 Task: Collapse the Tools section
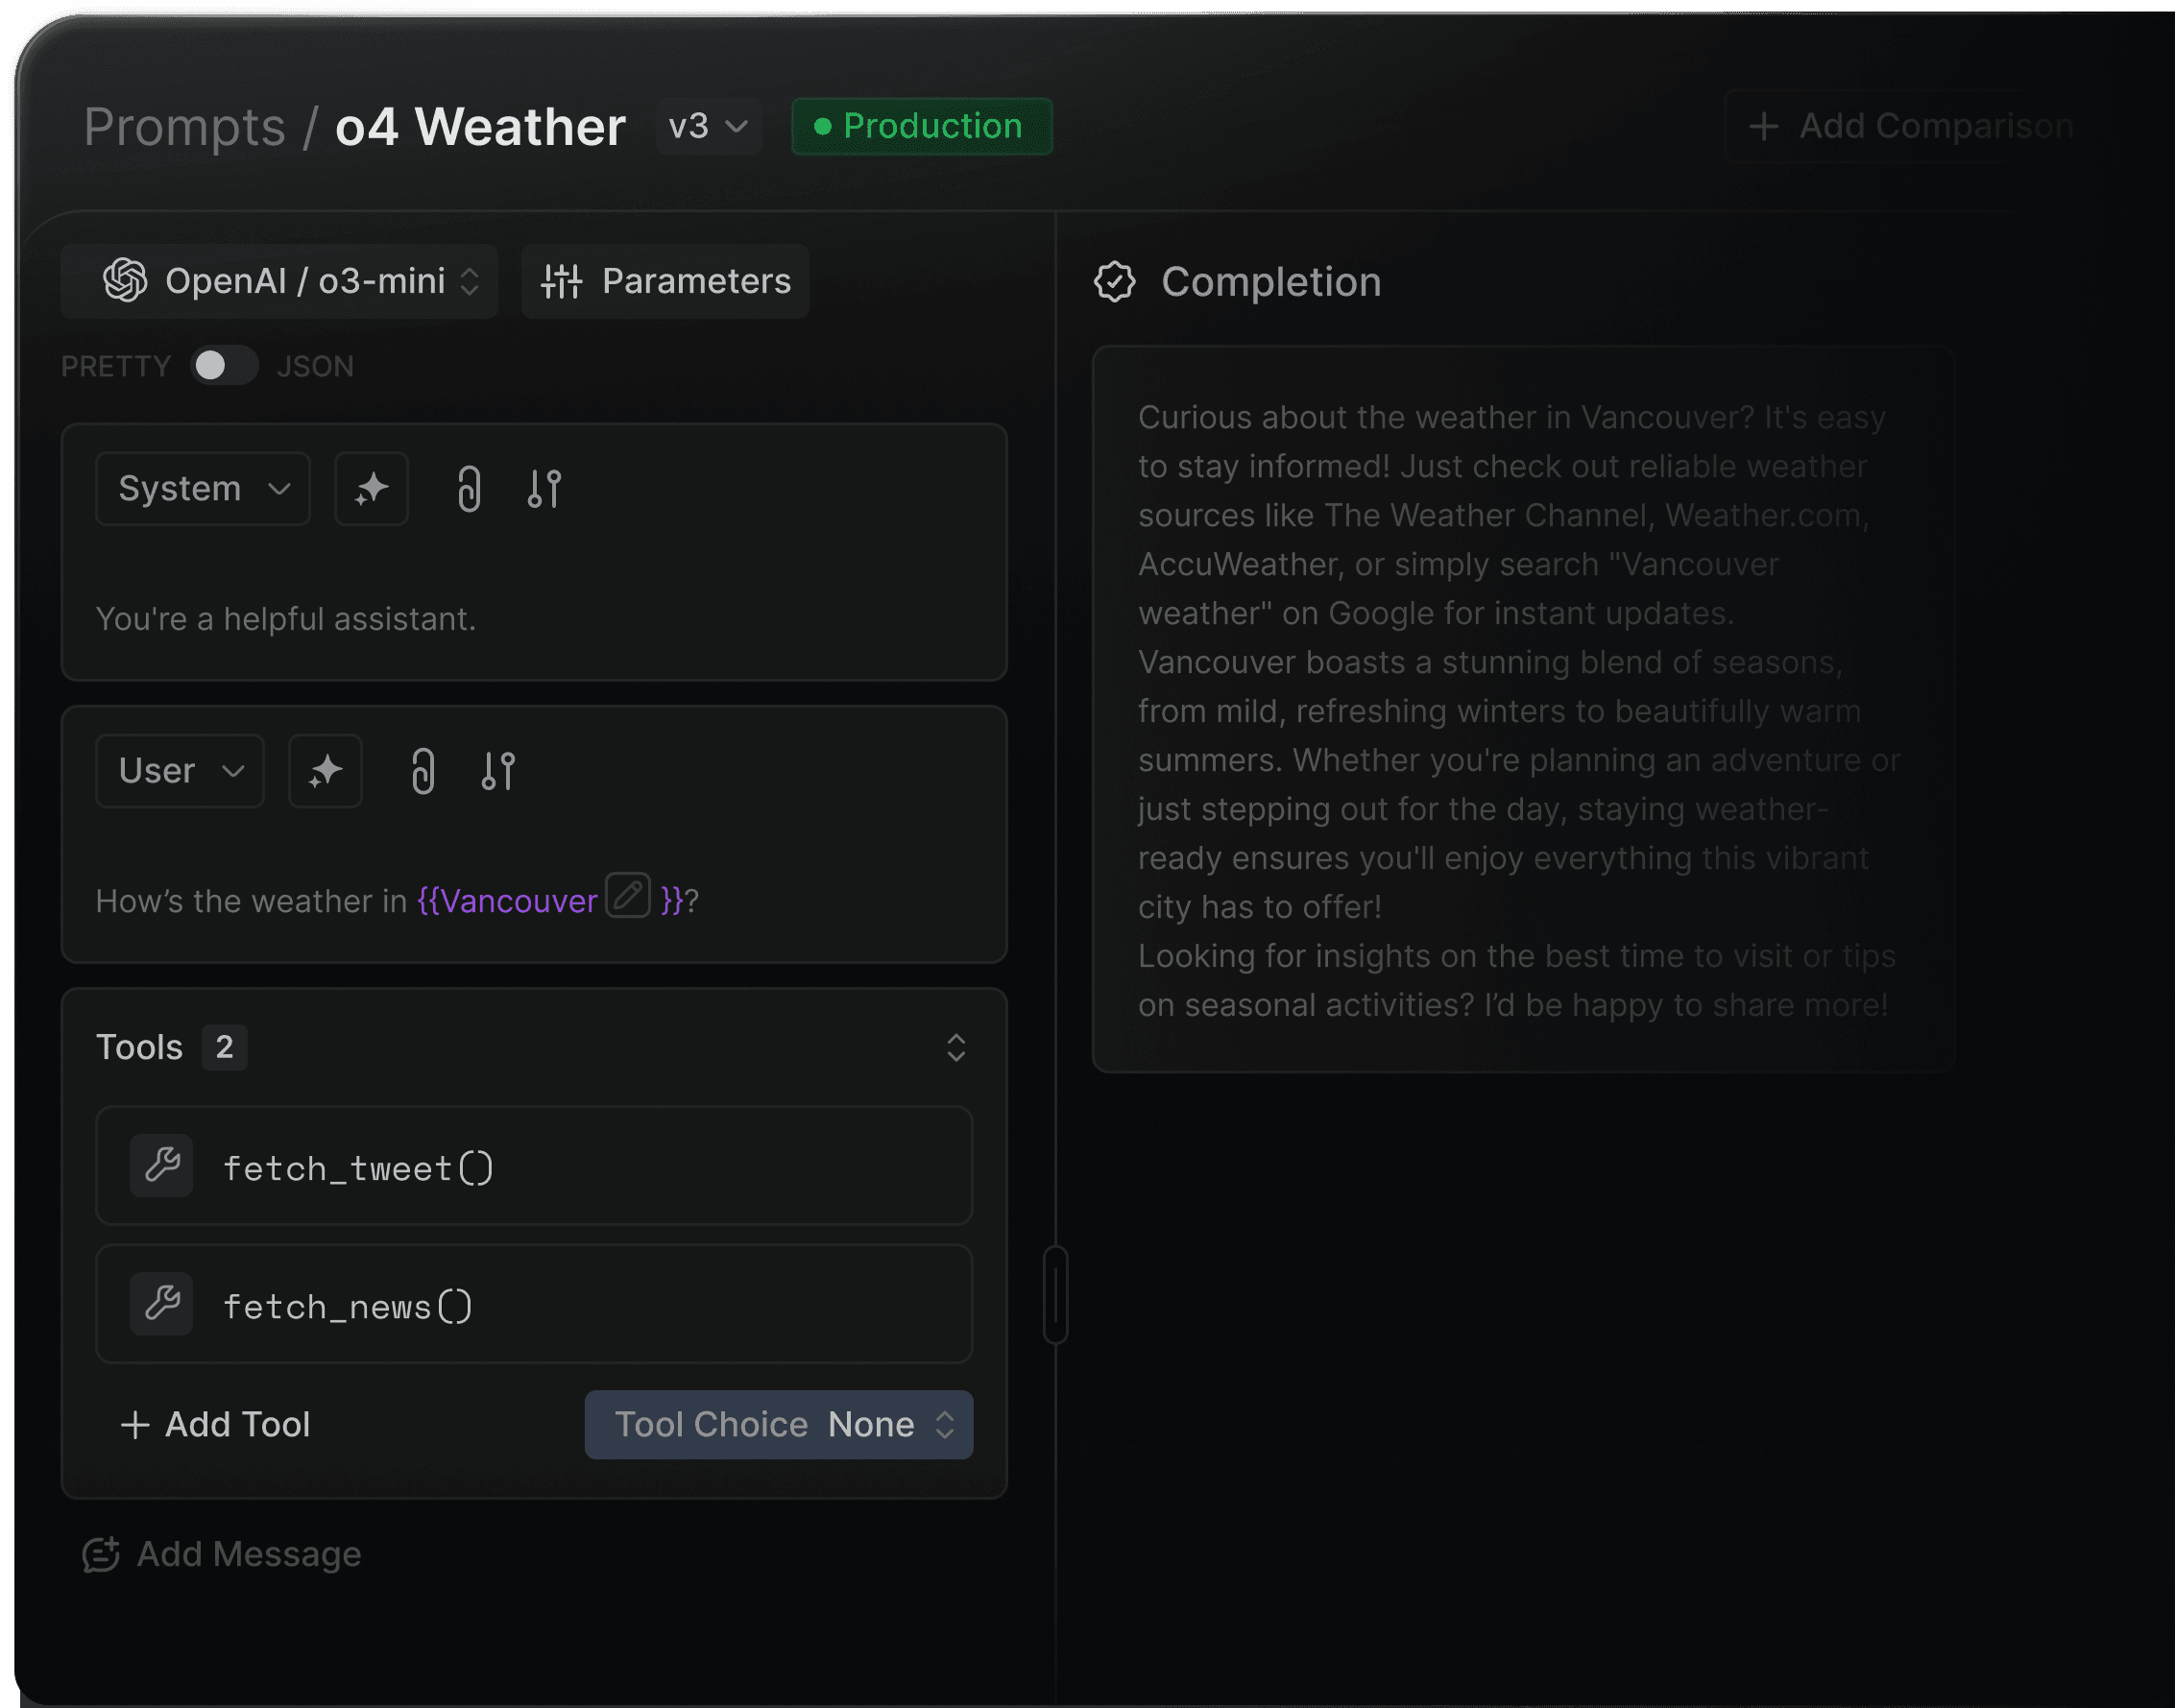pos(955,1048)
